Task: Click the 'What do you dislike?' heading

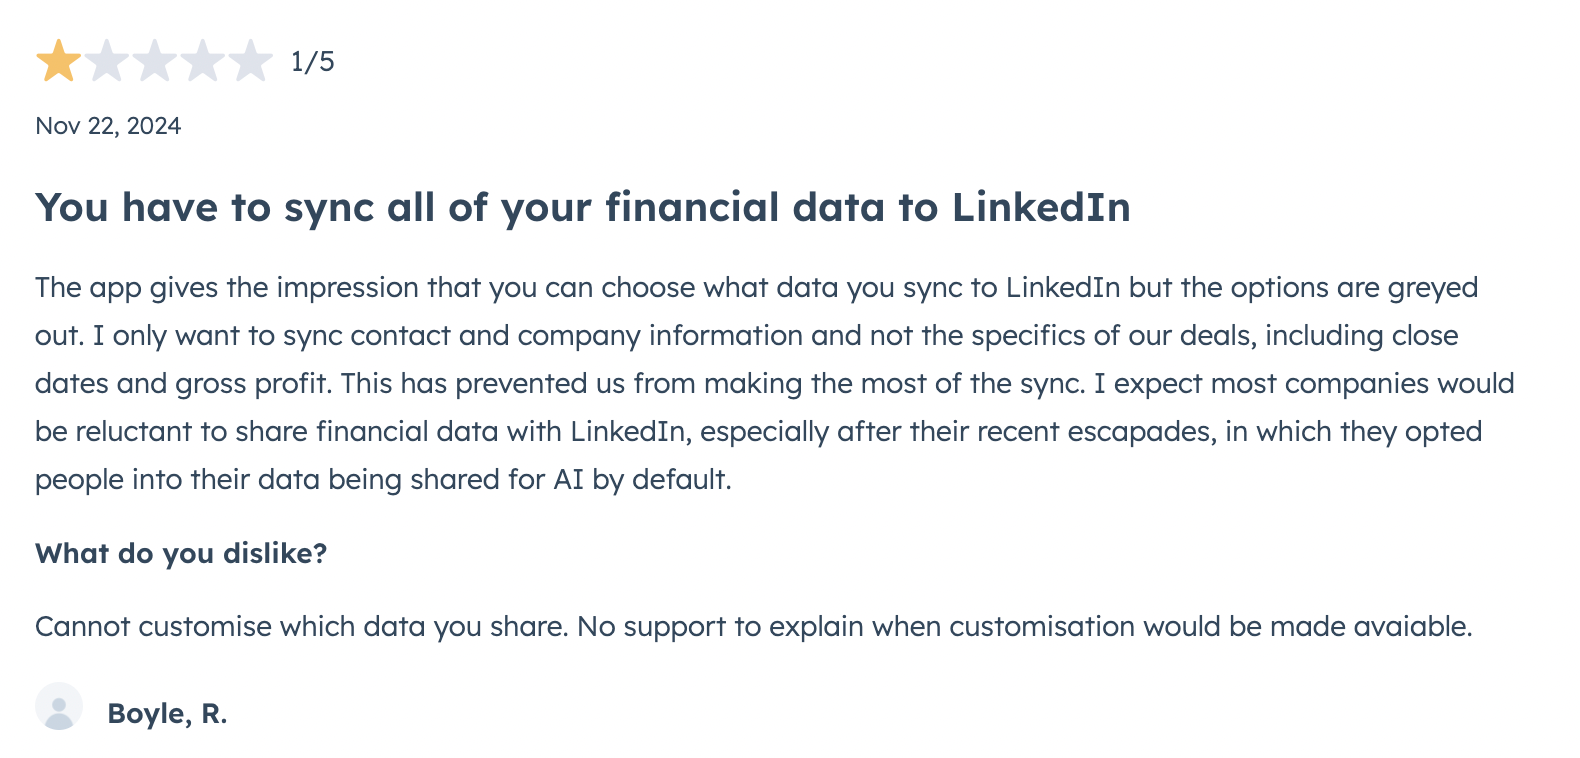Action: [181, 554]
